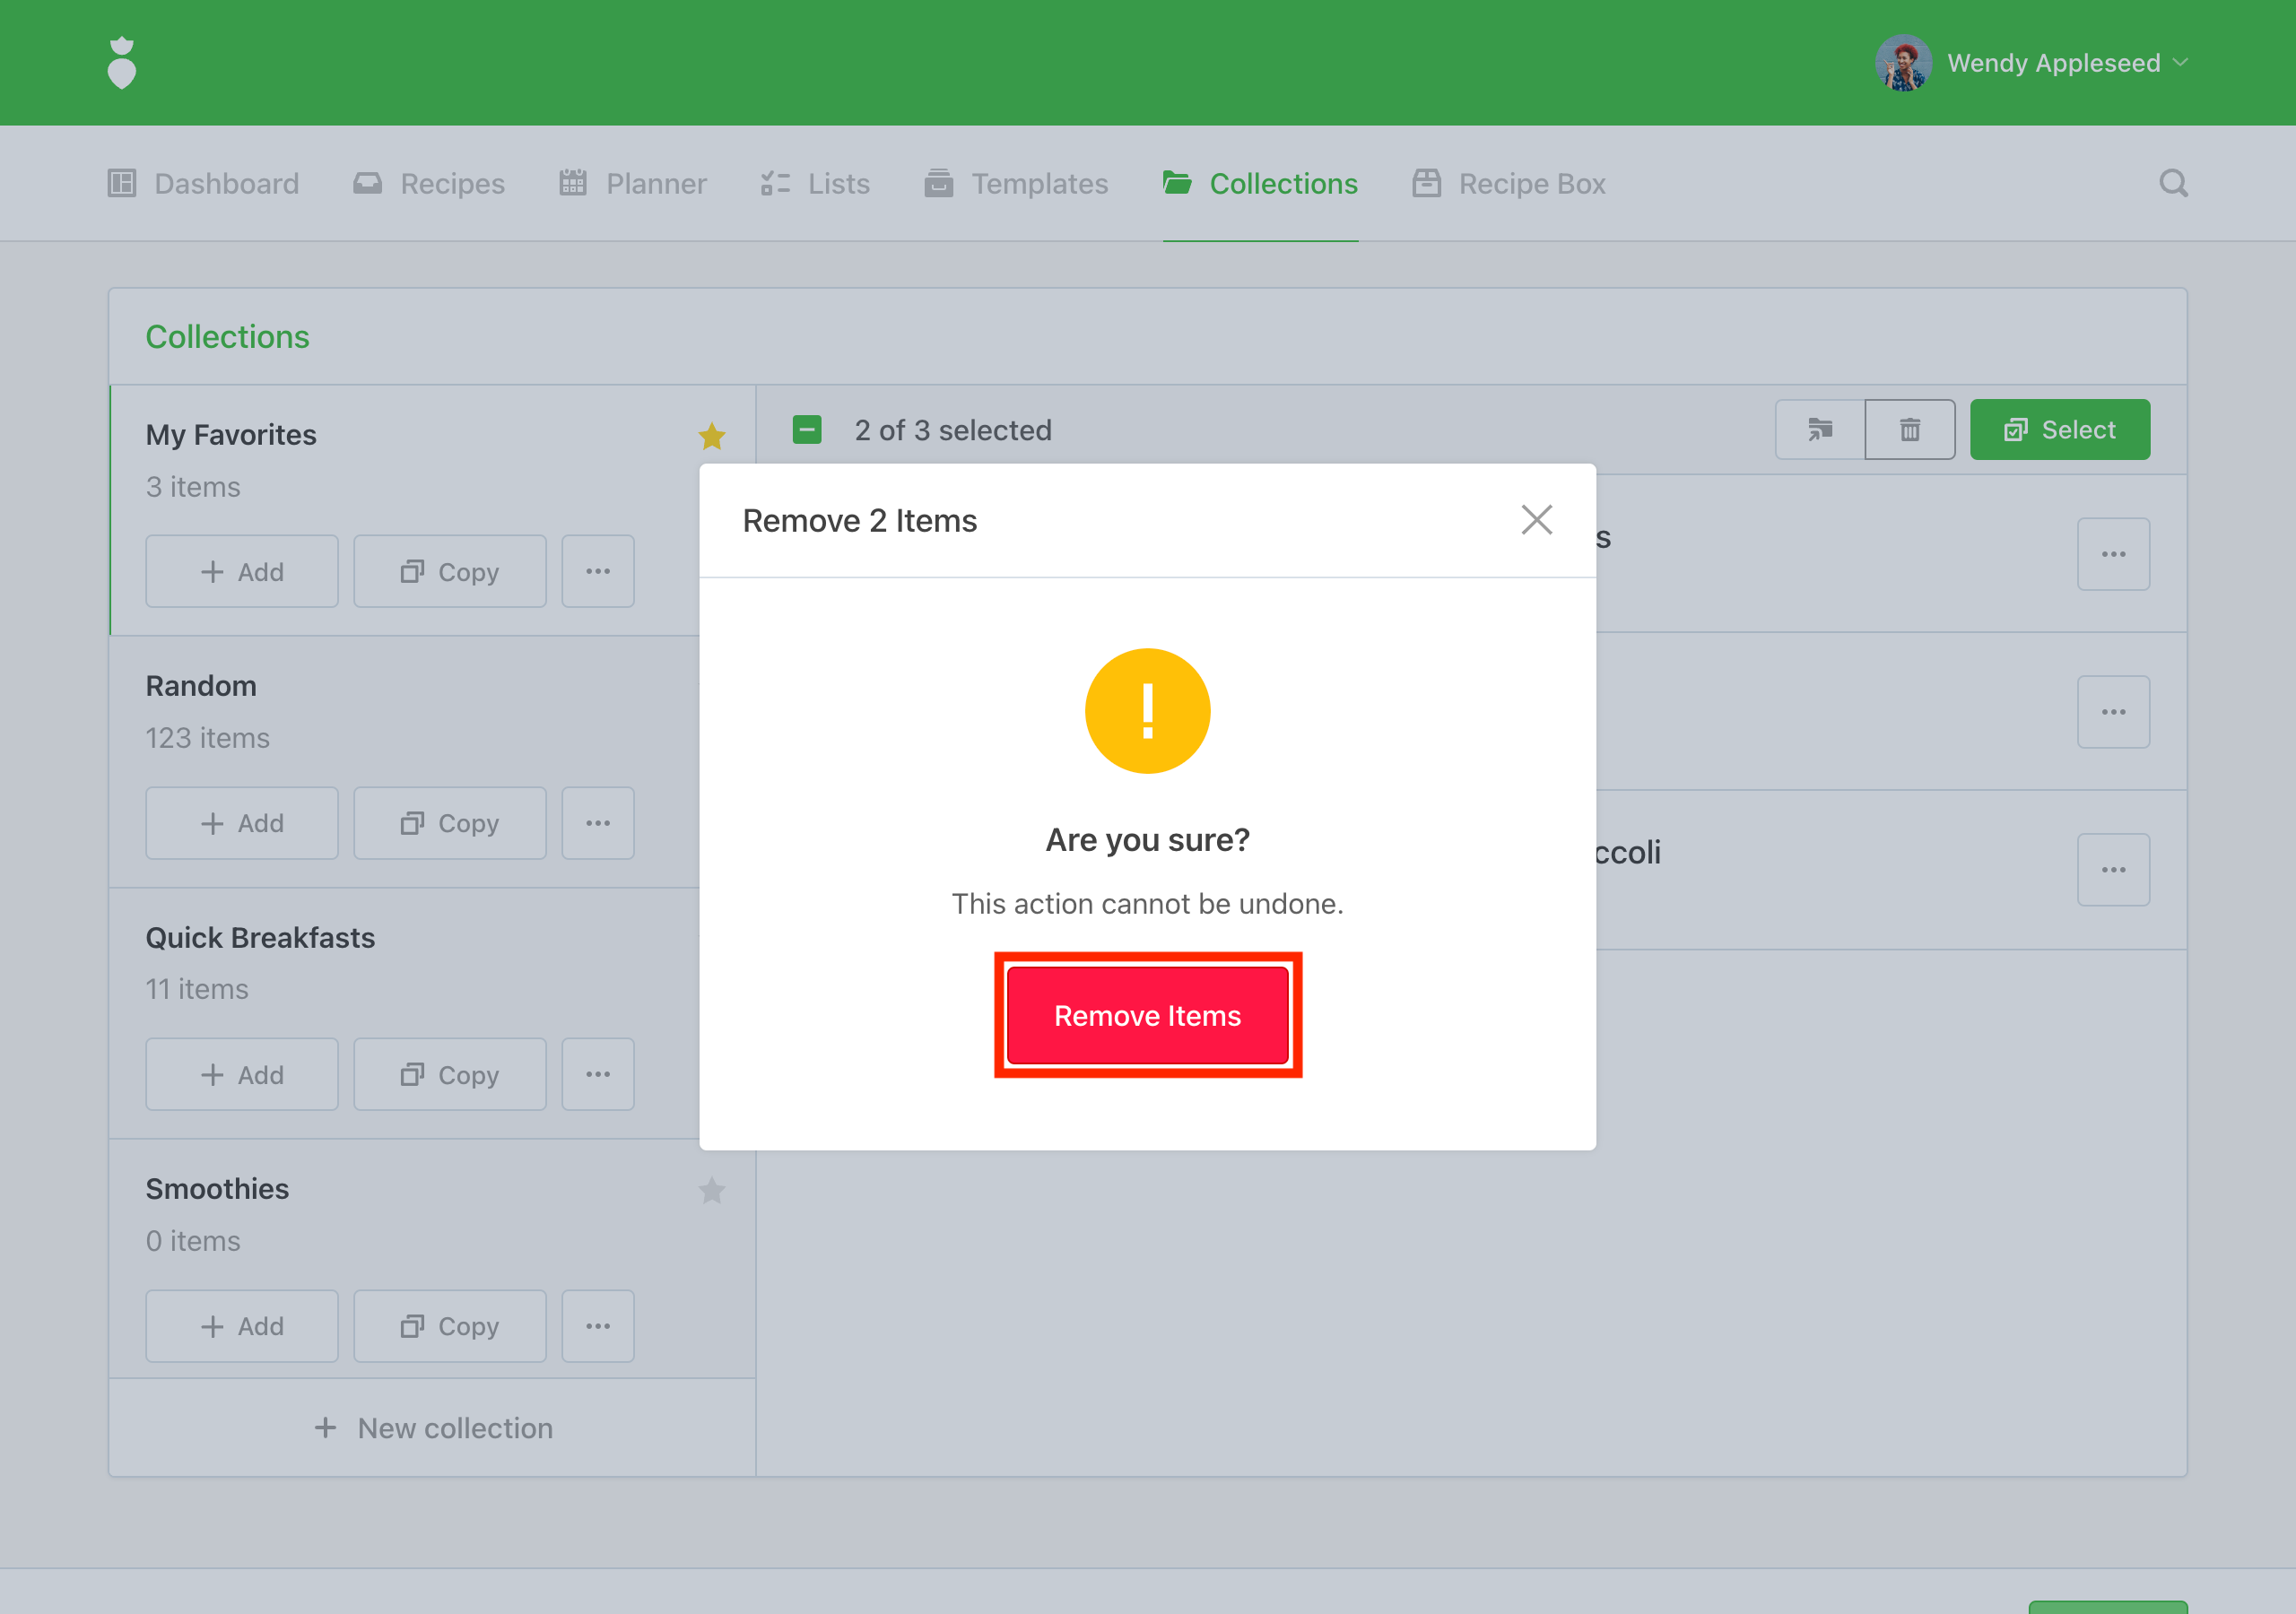The height and width of the screenshot is (1614, 2296).
Task: Toggle the 2 of 3 selected checkbox
Action: click(807, 430)
